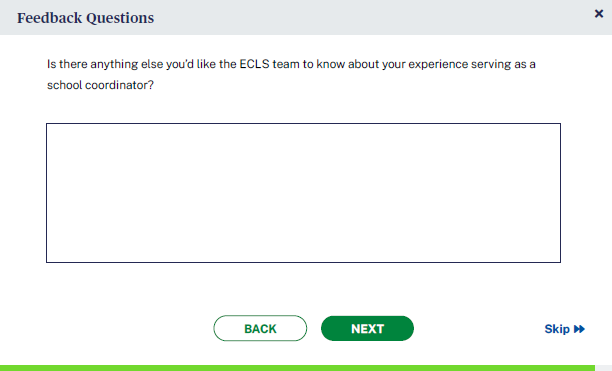The image size is (612, 371).
Task: Close the Feedback Questions dialog
Action: (599, 14)
